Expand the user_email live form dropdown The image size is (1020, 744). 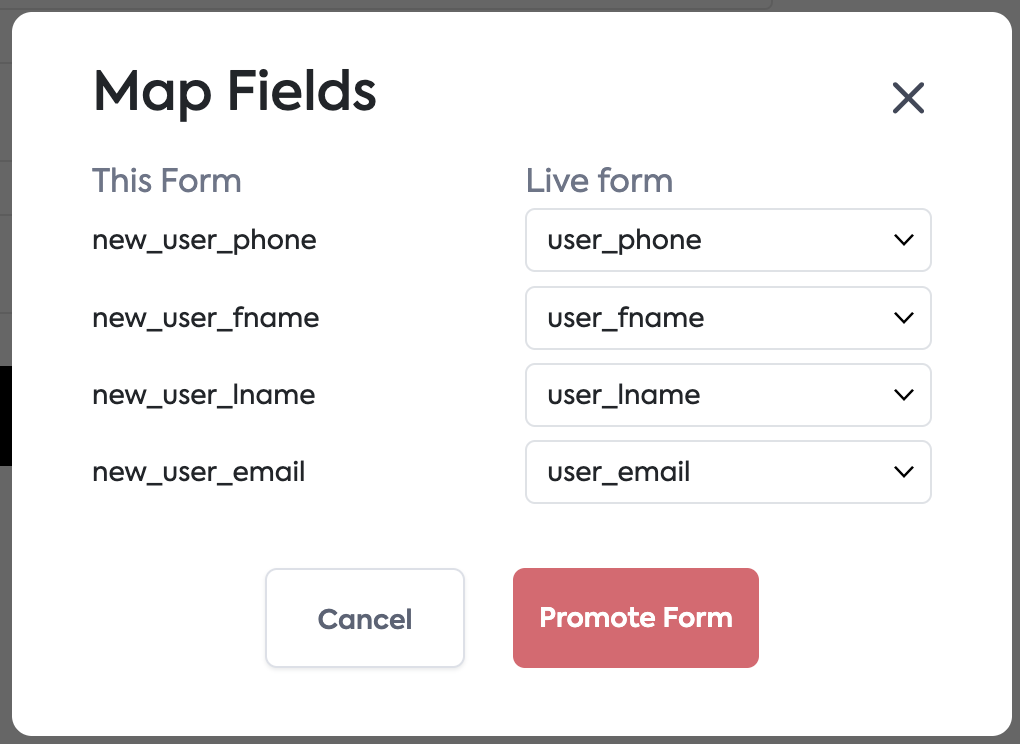pos(727,472)
